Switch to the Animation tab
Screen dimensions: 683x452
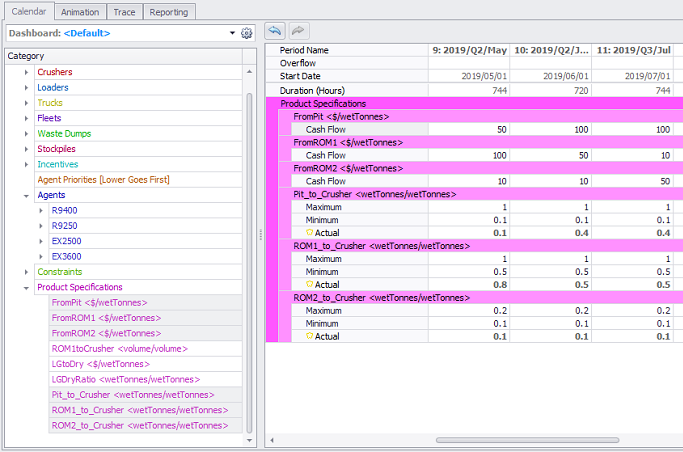[79, 12]
